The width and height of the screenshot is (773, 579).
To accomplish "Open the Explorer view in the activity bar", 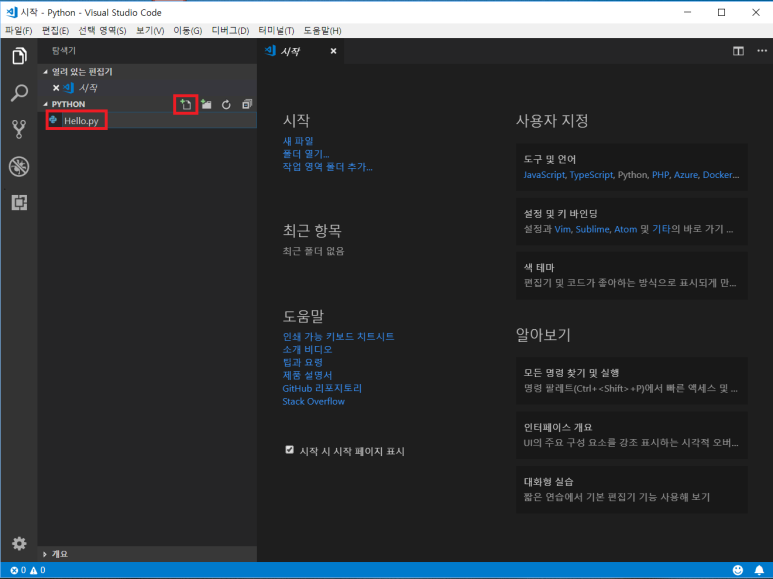I will tap(19, 56).
